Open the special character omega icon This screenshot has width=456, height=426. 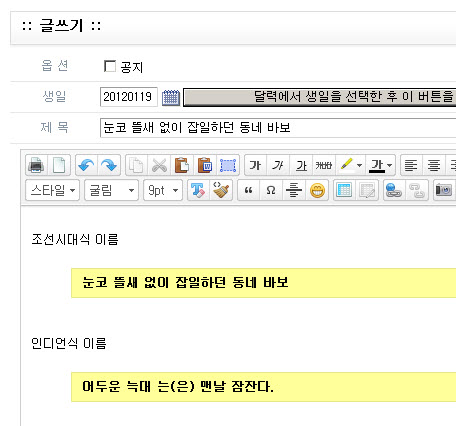271,191
